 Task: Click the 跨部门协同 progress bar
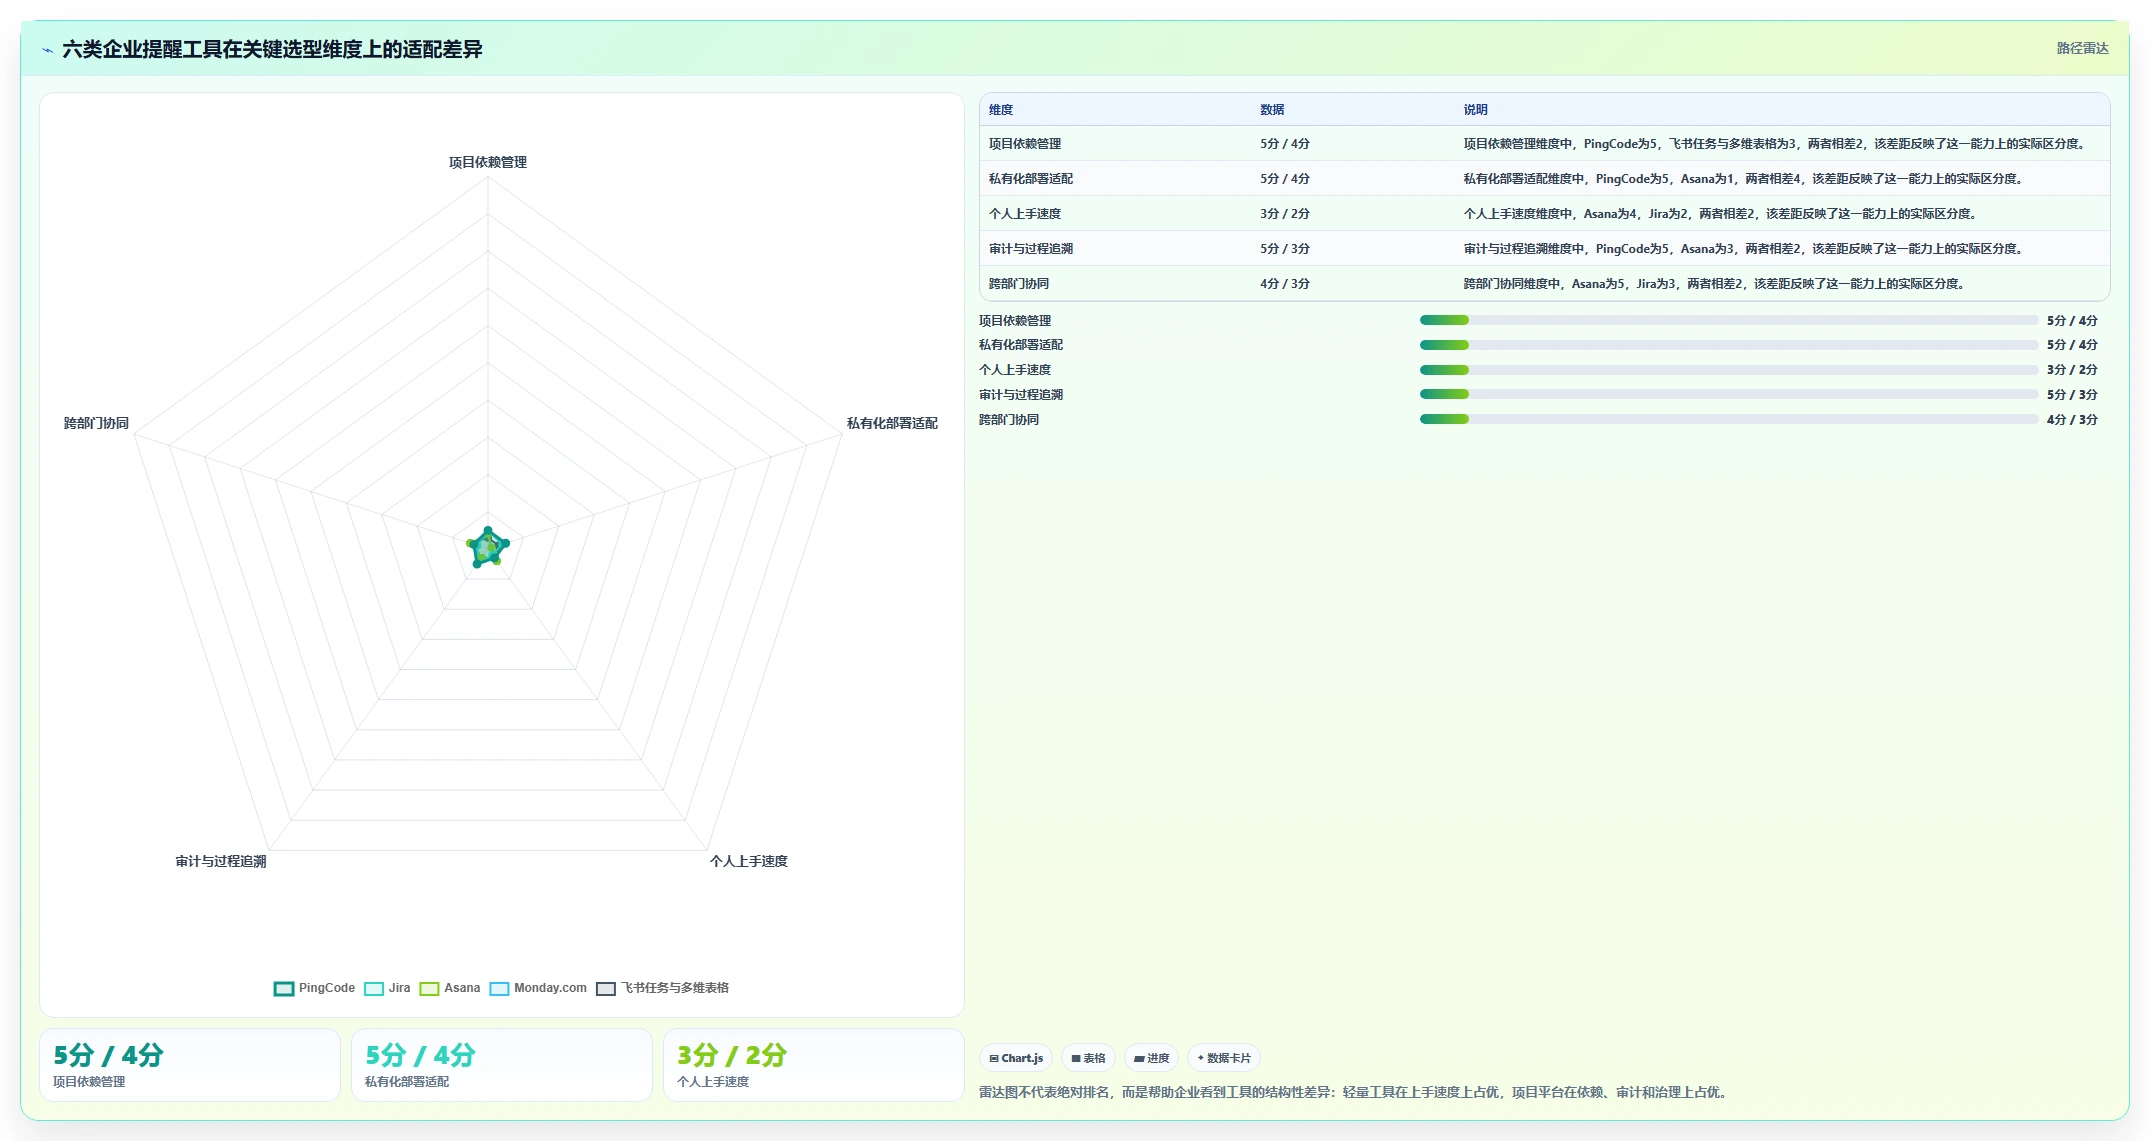click(1728, 419)
